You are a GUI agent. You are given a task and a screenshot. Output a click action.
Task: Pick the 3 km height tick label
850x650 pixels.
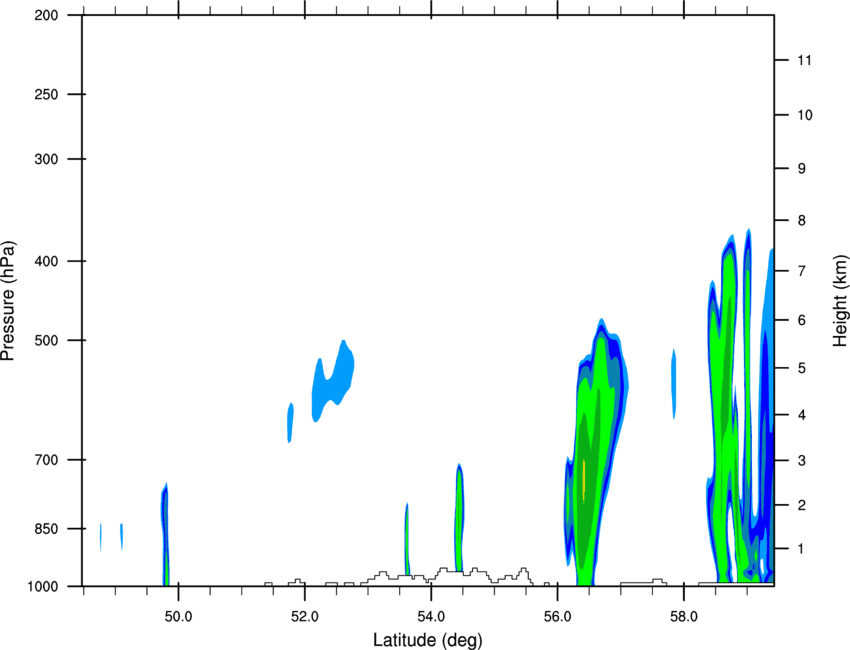coord(801,461)
